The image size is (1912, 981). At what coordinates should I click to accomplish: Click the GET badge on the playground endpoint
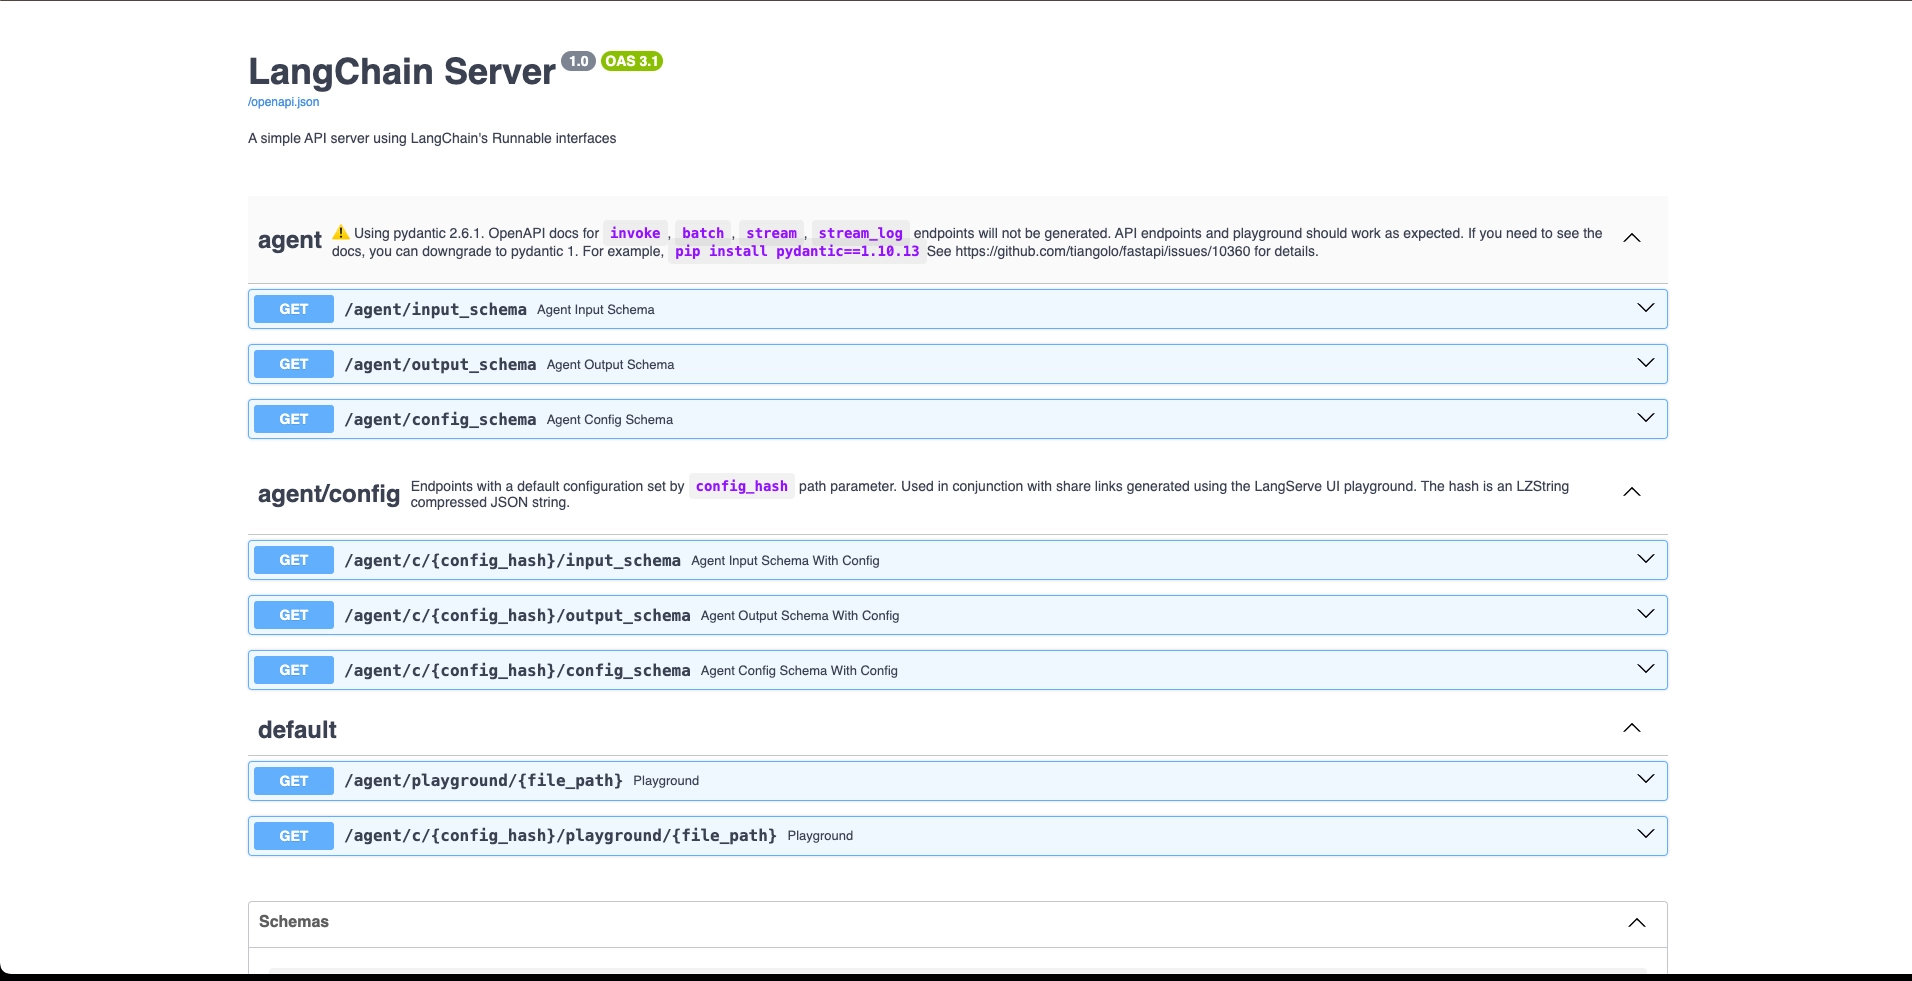point(293,781)
